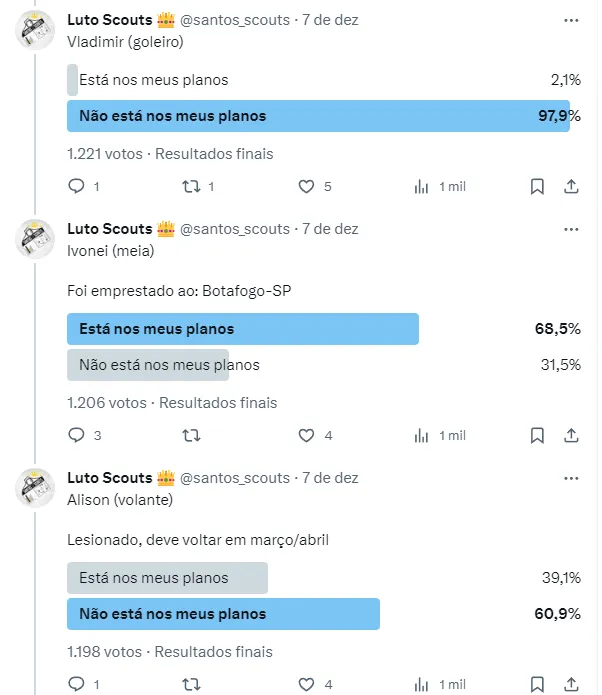Bookmark the Vladimir (goleiro) poll tweet

(537, 187)
